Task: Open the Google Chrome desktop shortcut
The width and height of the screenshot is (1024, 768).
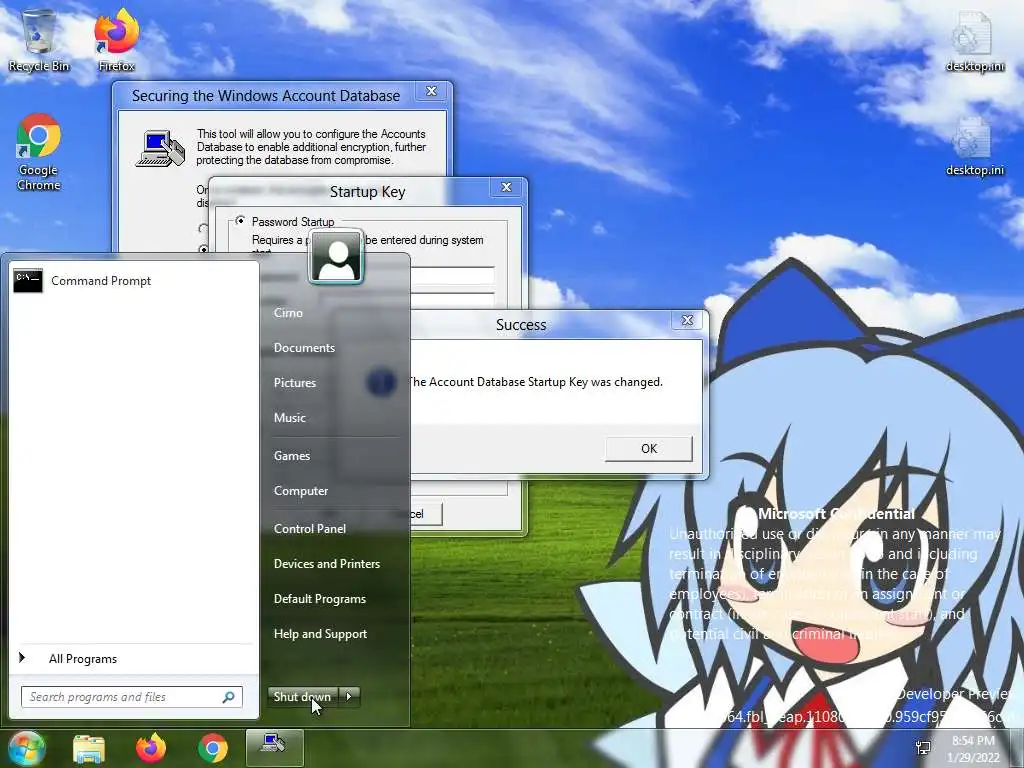Action: click(39, 152)
